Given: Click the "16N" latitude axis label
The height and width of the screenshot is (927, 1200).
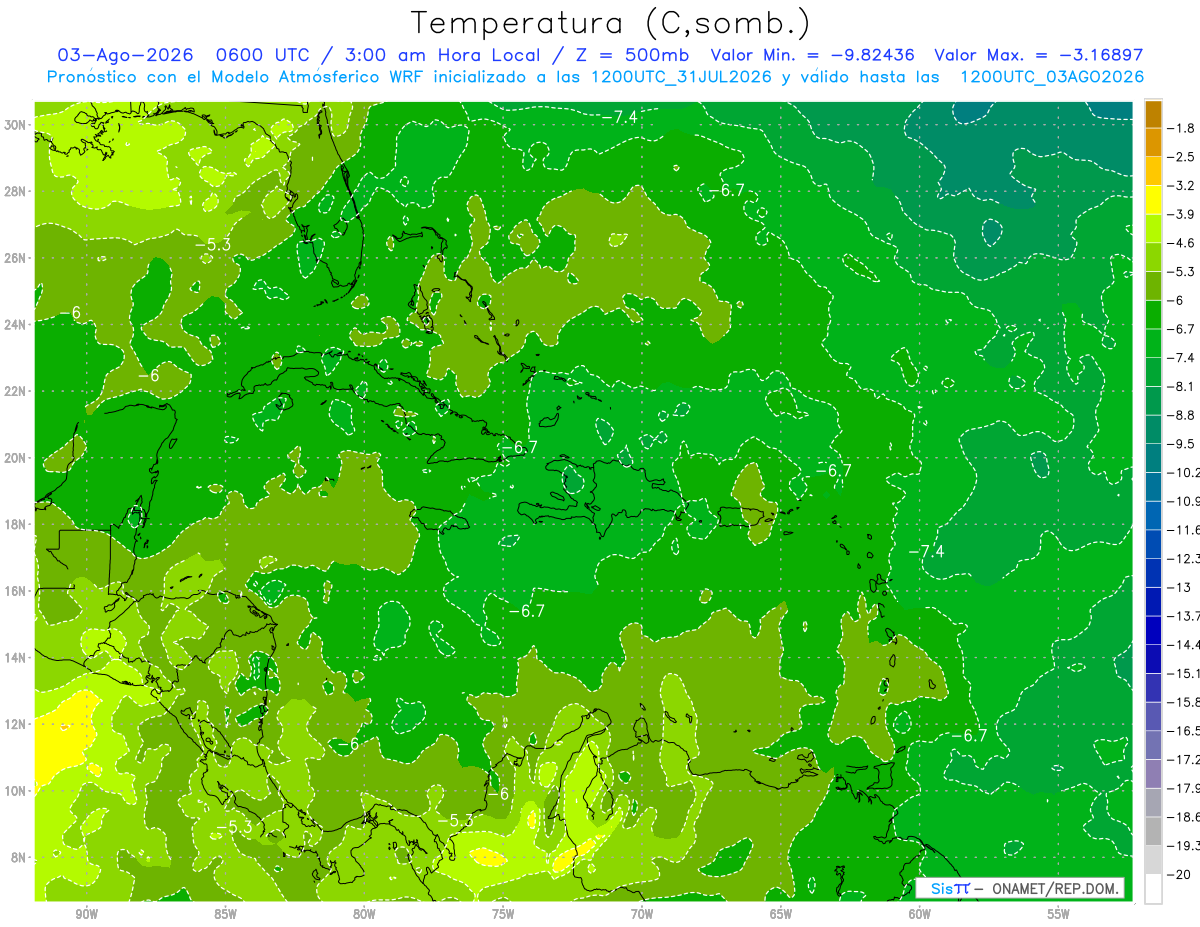Looking at the screenshot, I should (16, 590).
